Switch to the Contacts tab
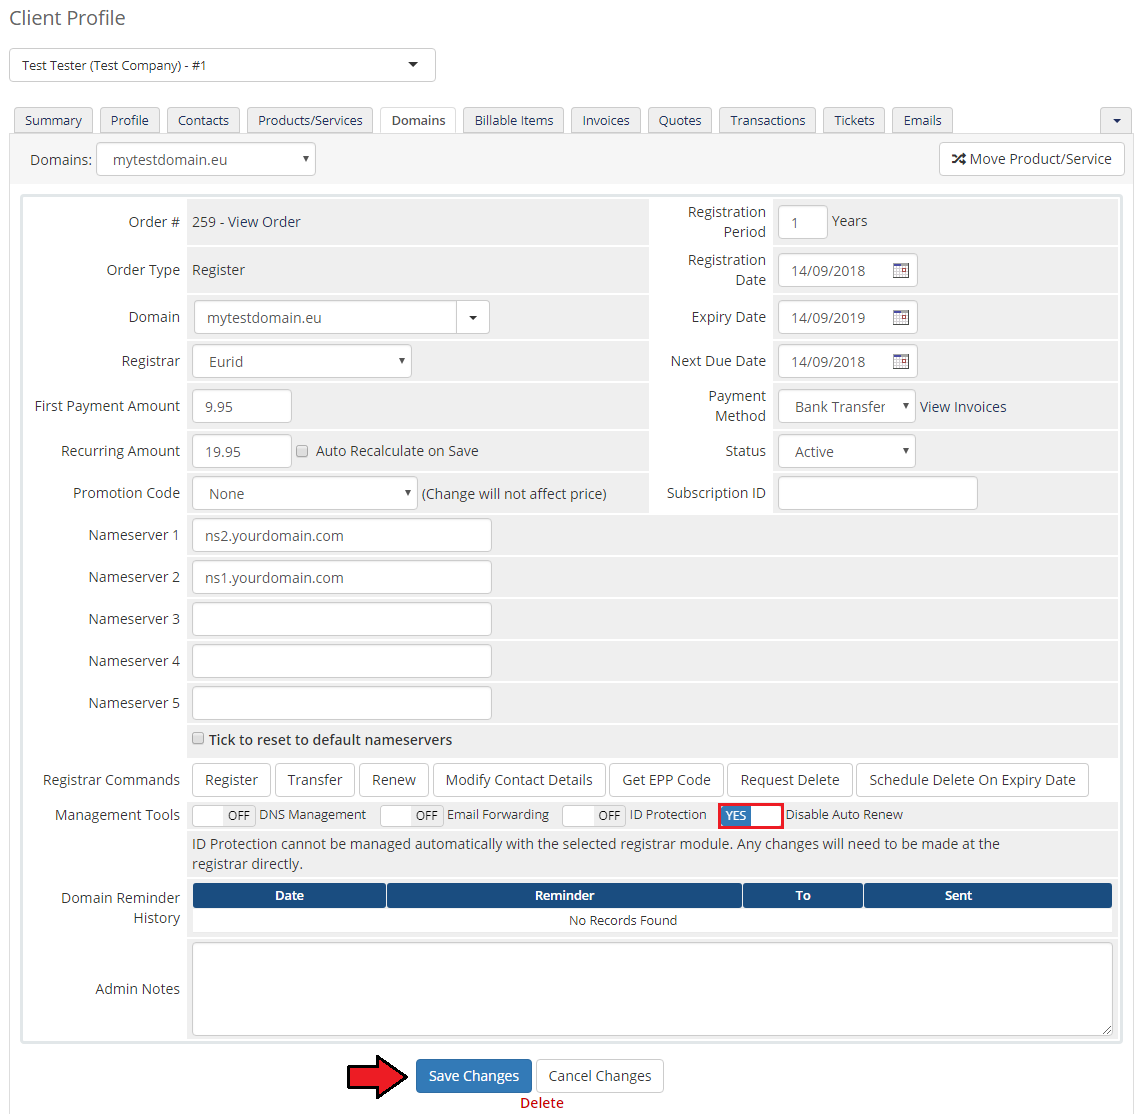Viewport: 1143px width, 1114px height. point(203,120)
